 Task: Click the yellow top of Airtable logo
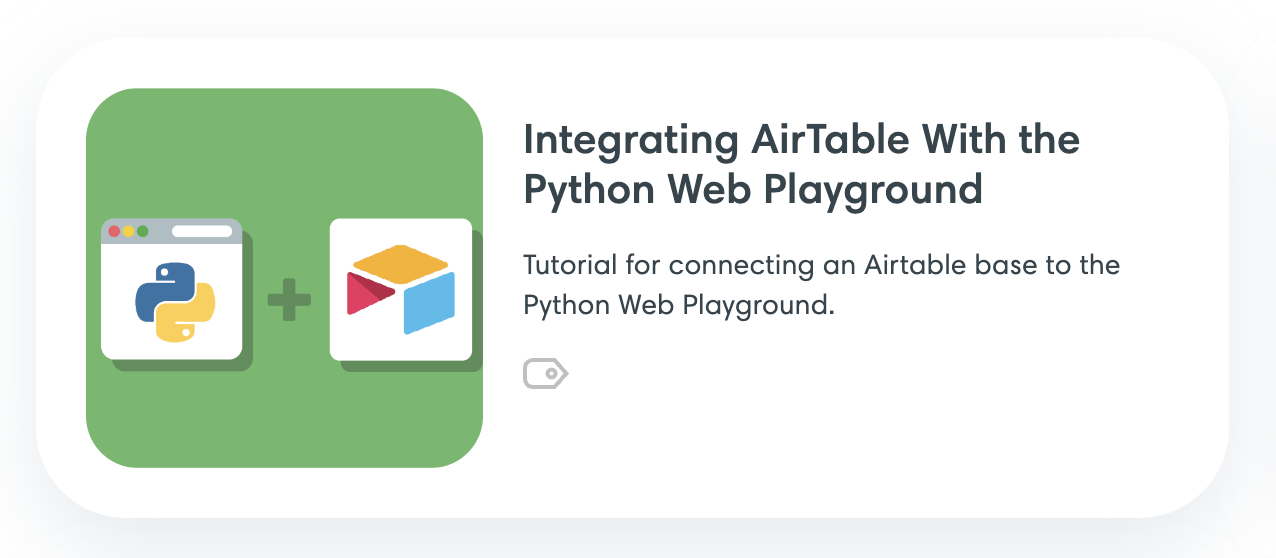pos(400,263)
